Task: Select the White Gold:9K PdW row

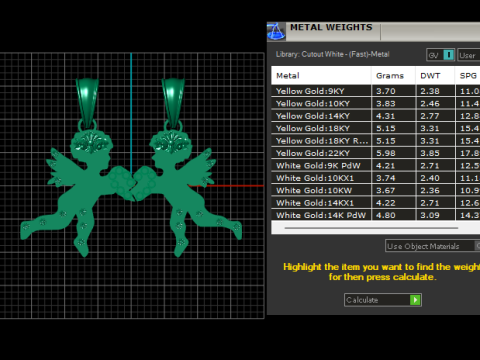Action: click(376, 165)
